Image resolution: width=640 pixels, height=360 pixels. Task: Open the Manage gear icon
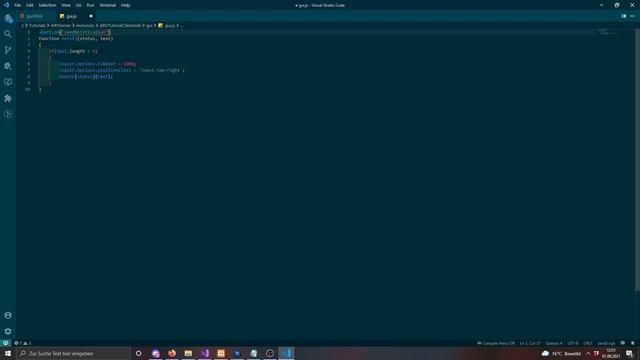8,331
